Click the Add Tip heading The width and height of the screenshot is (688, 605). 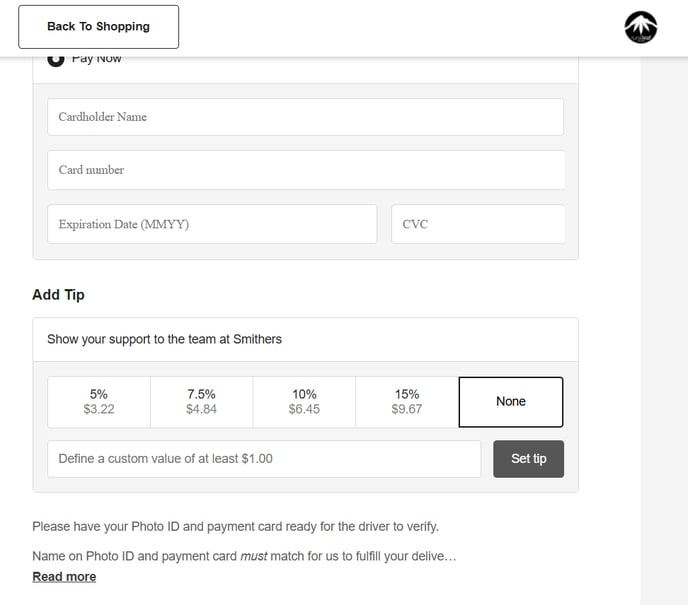point(58,295)
